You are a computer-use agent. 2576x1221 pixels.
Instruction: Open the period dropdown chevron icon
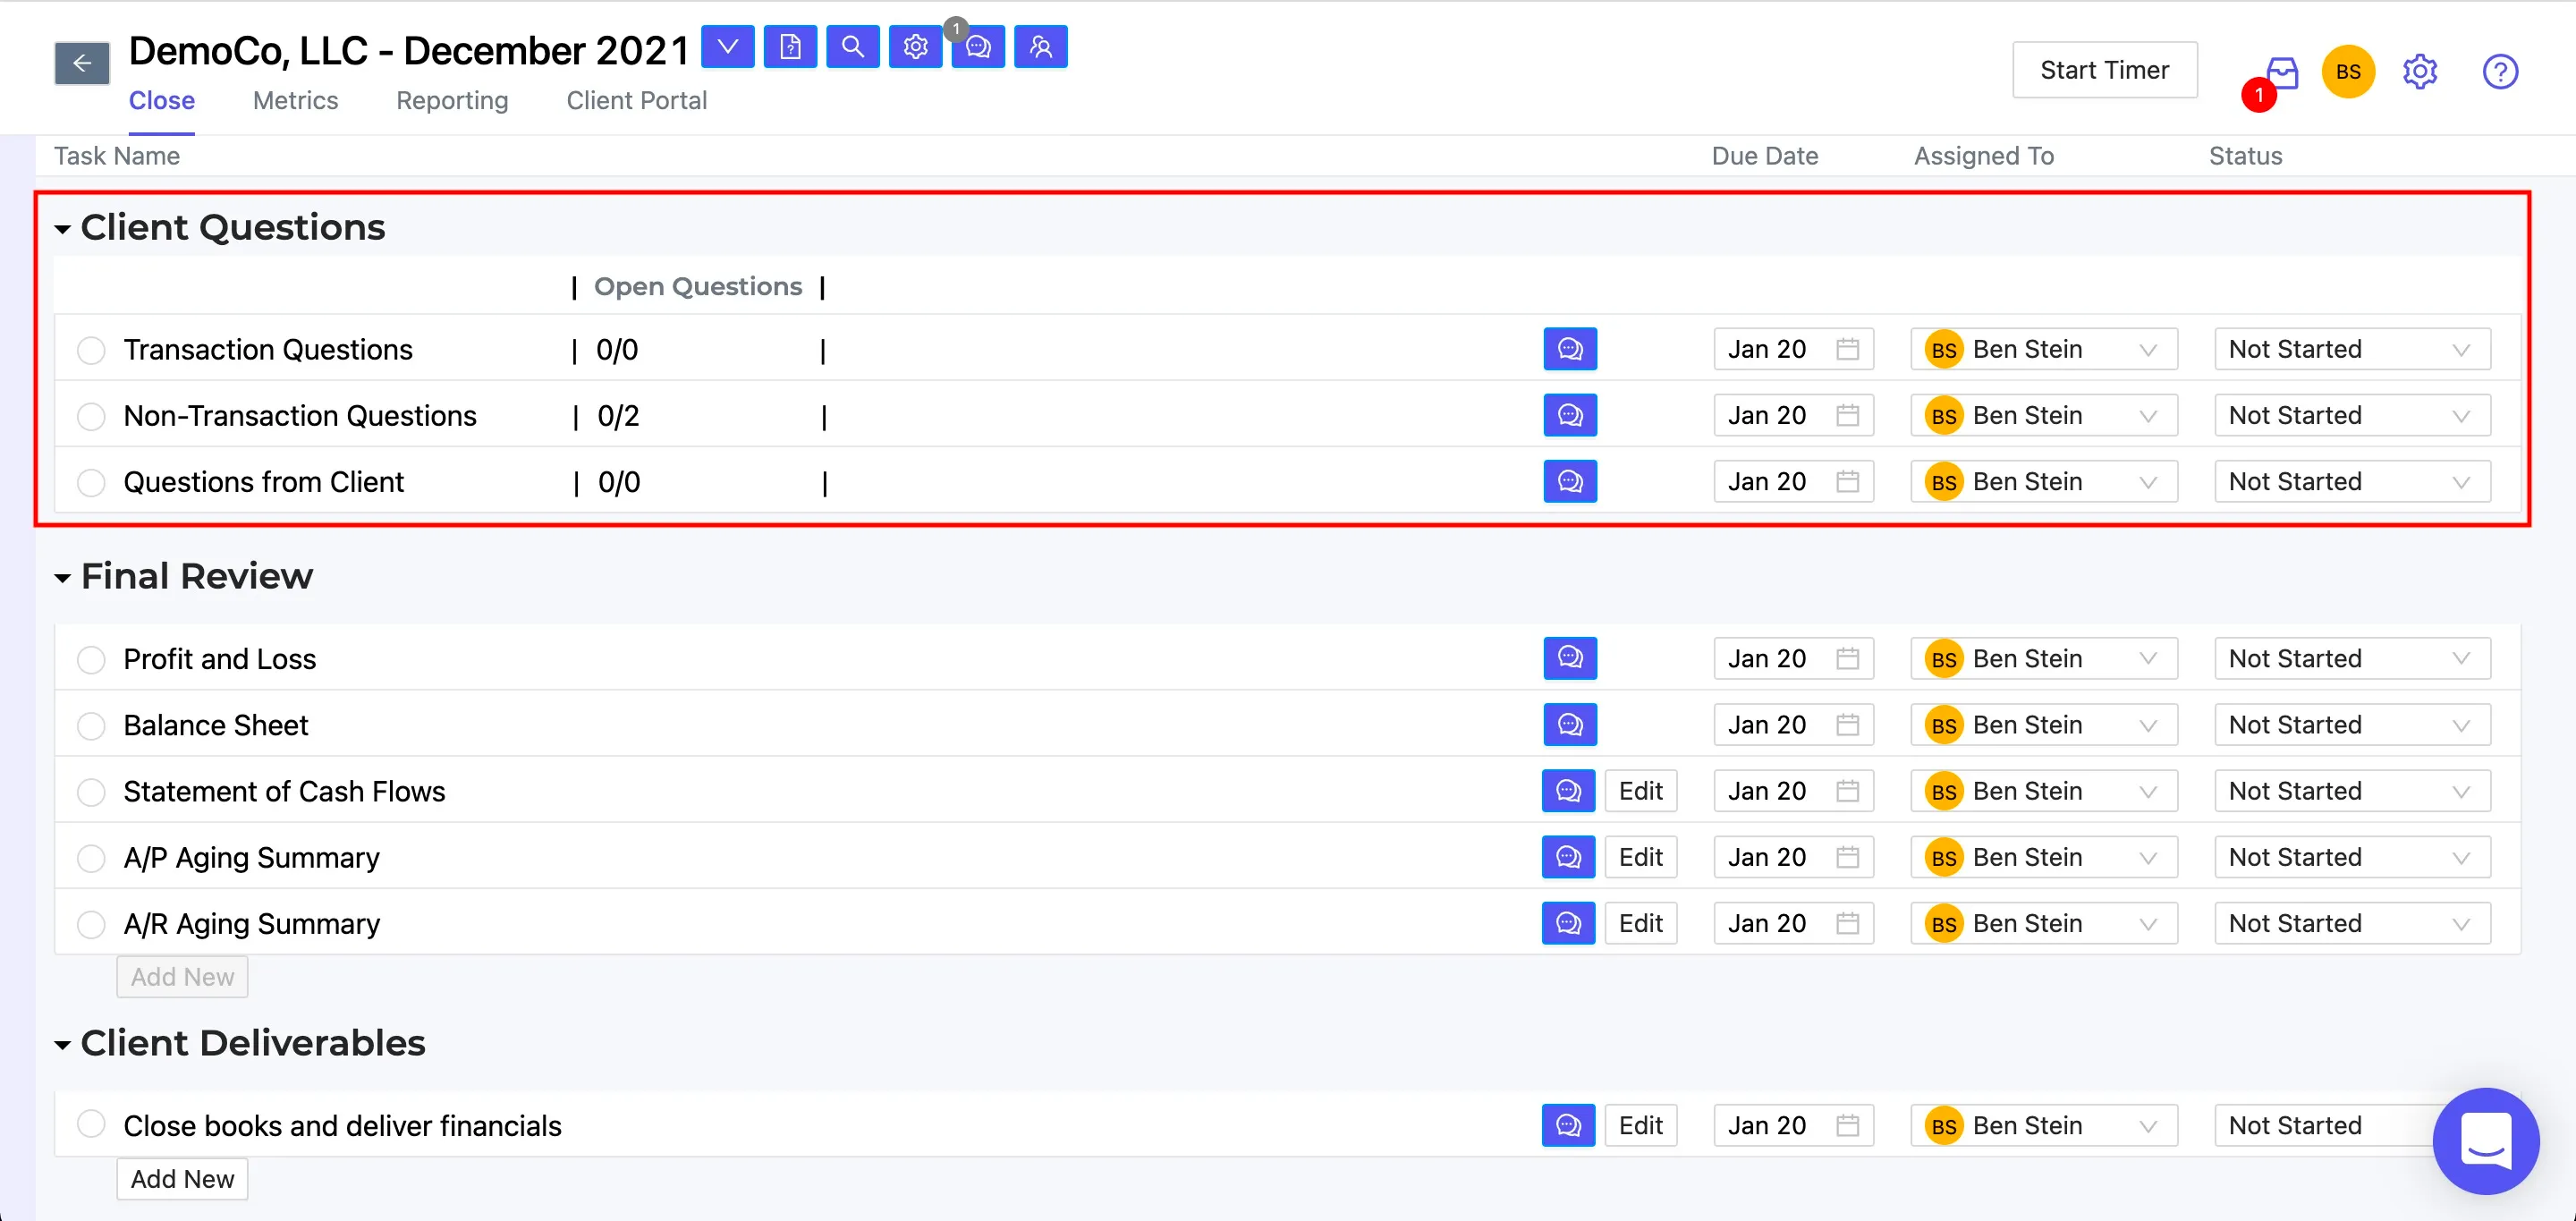[x=728, y=47]
